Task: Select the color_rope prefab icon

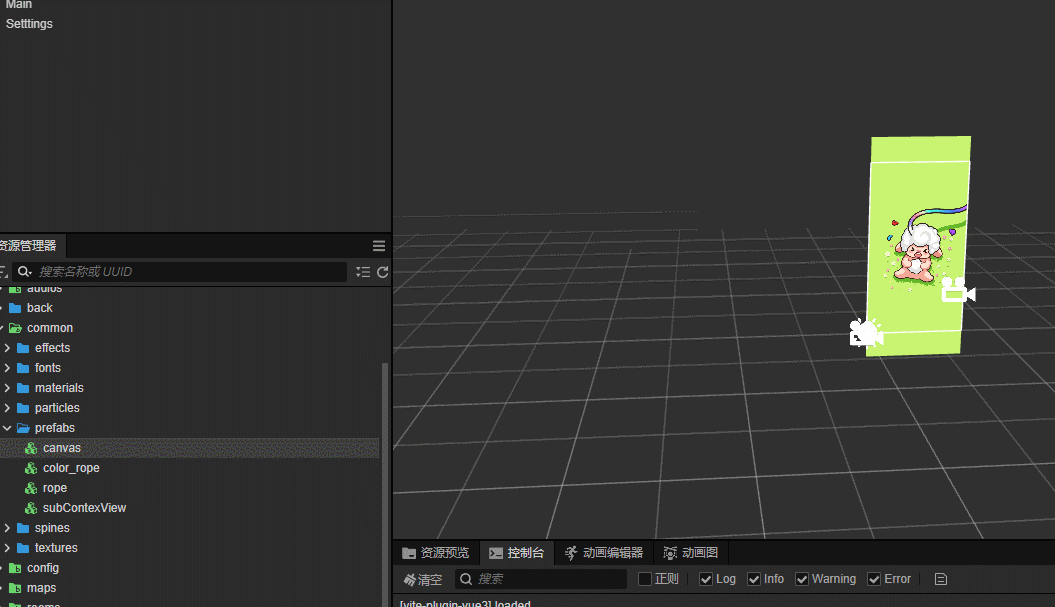Action: pos(31,468)
